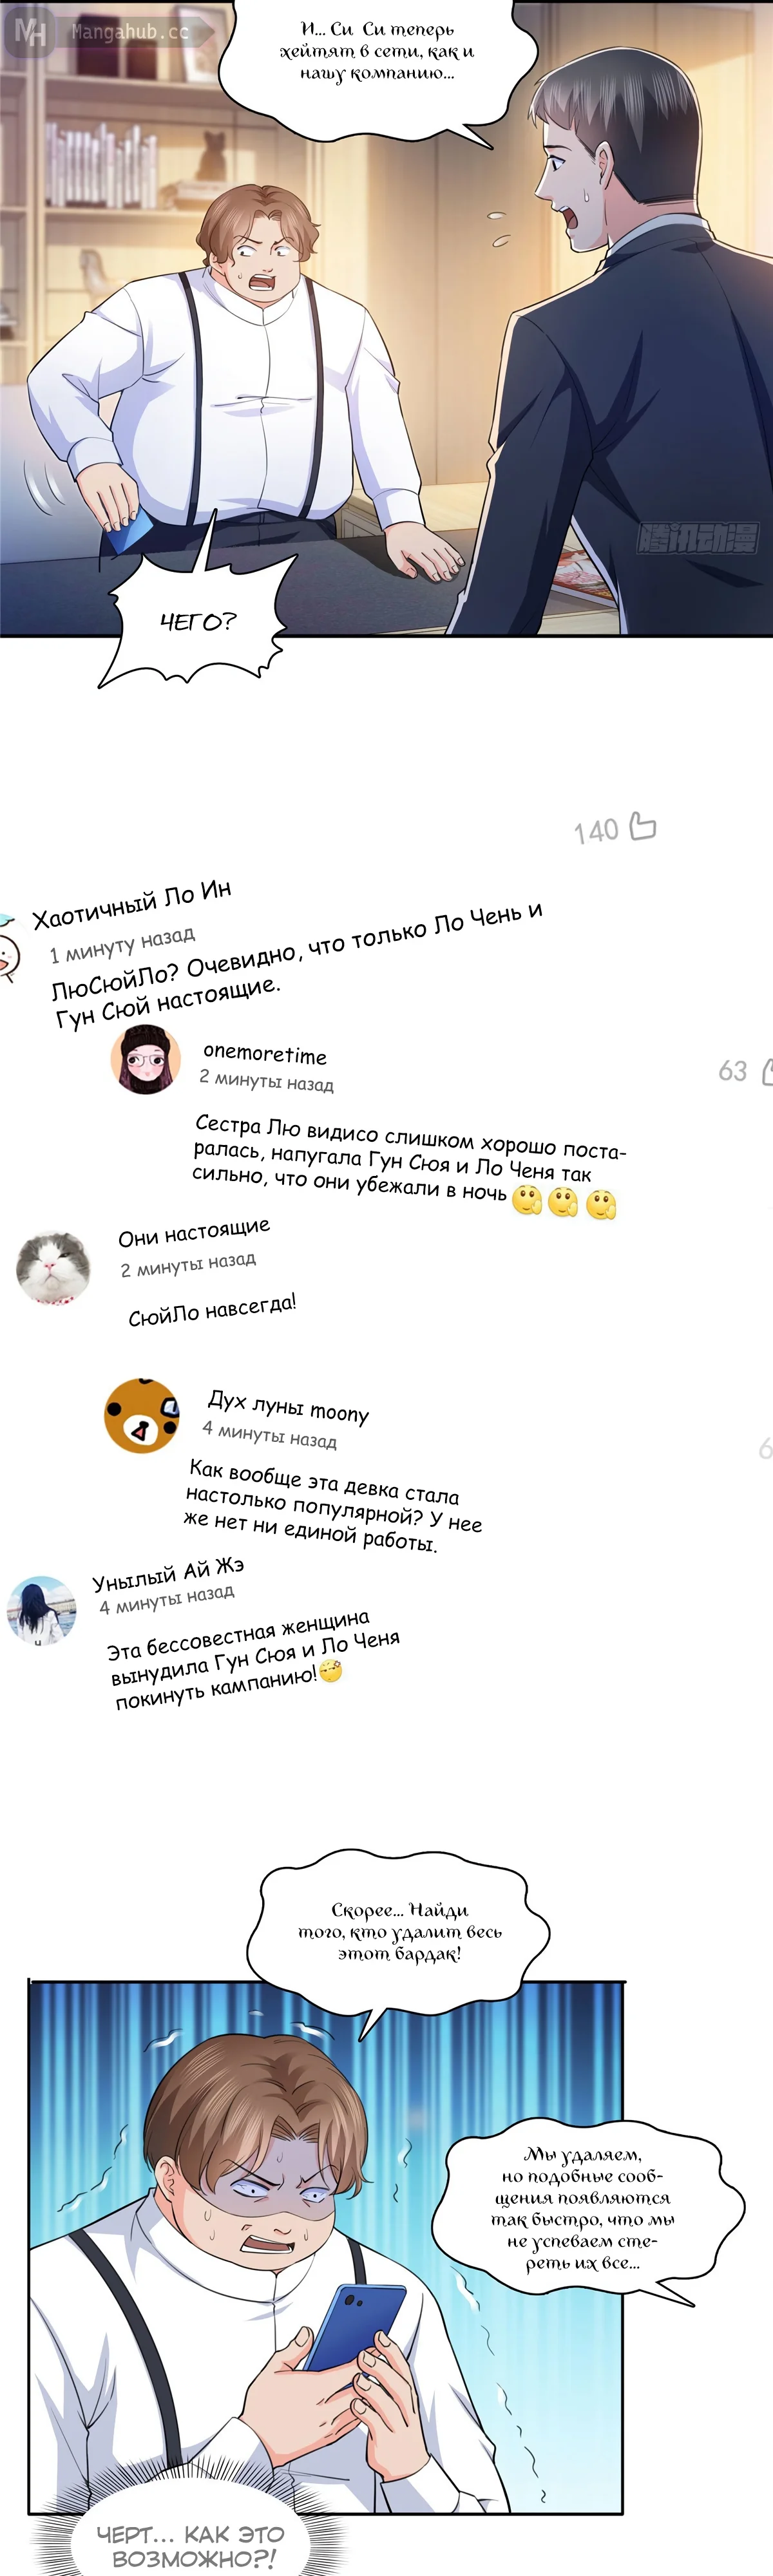This screenshot has width=773, height=2576.
Task: Click the grey cat avatar
Action: [x=53, y=1268]
